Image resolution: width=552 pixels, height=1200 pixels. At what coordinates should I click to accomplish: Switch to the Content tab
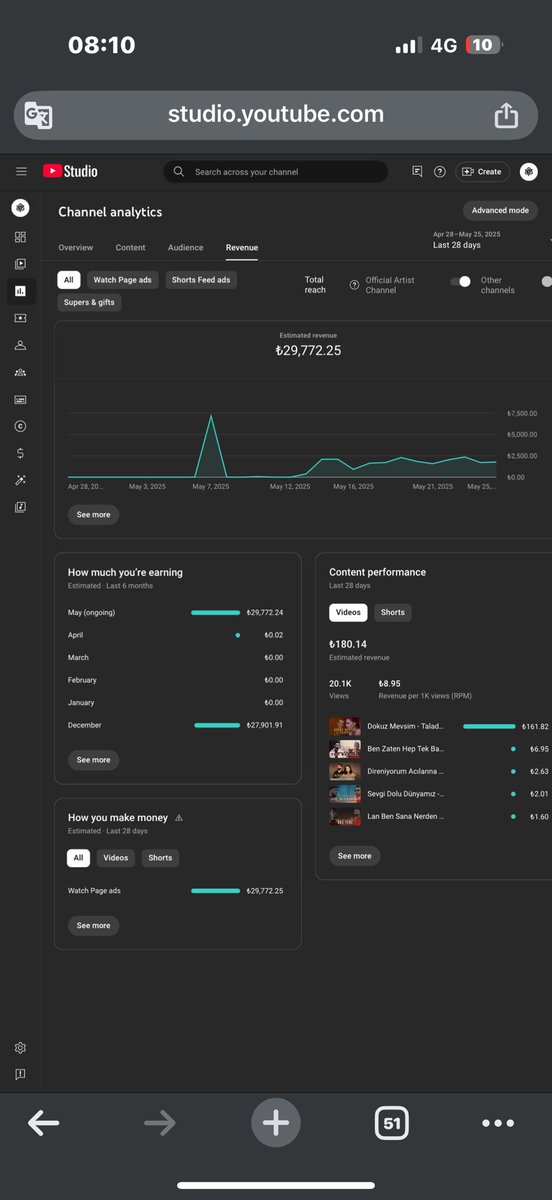[130, 247]
